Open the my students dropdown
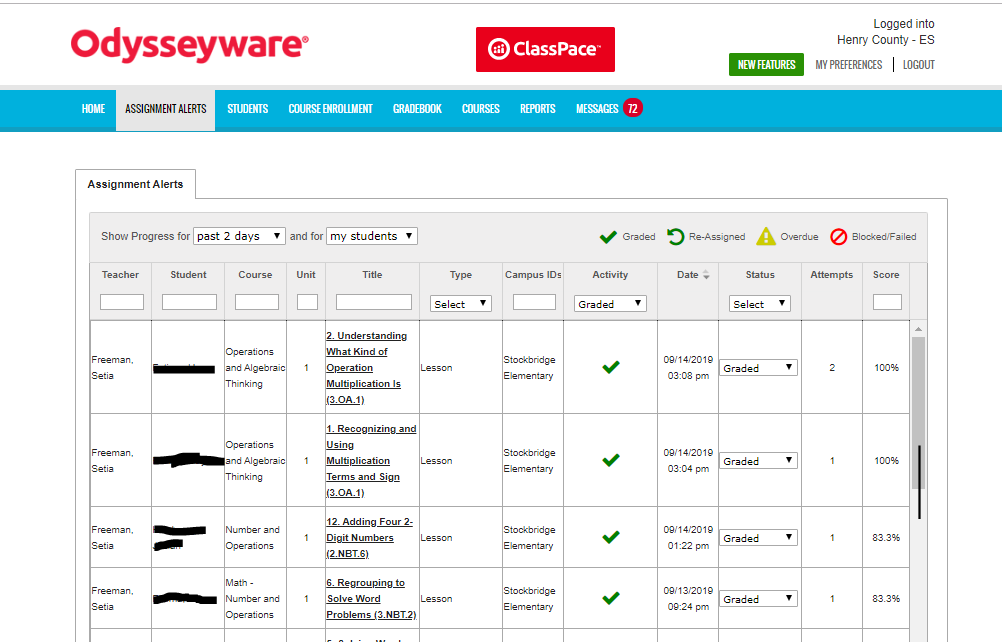 (x=372, y=236)
